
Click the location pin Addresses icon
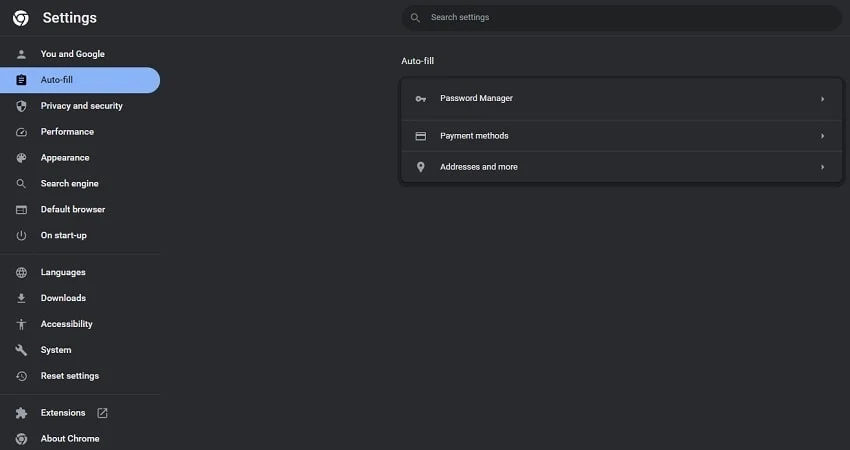tap(420, 167)
